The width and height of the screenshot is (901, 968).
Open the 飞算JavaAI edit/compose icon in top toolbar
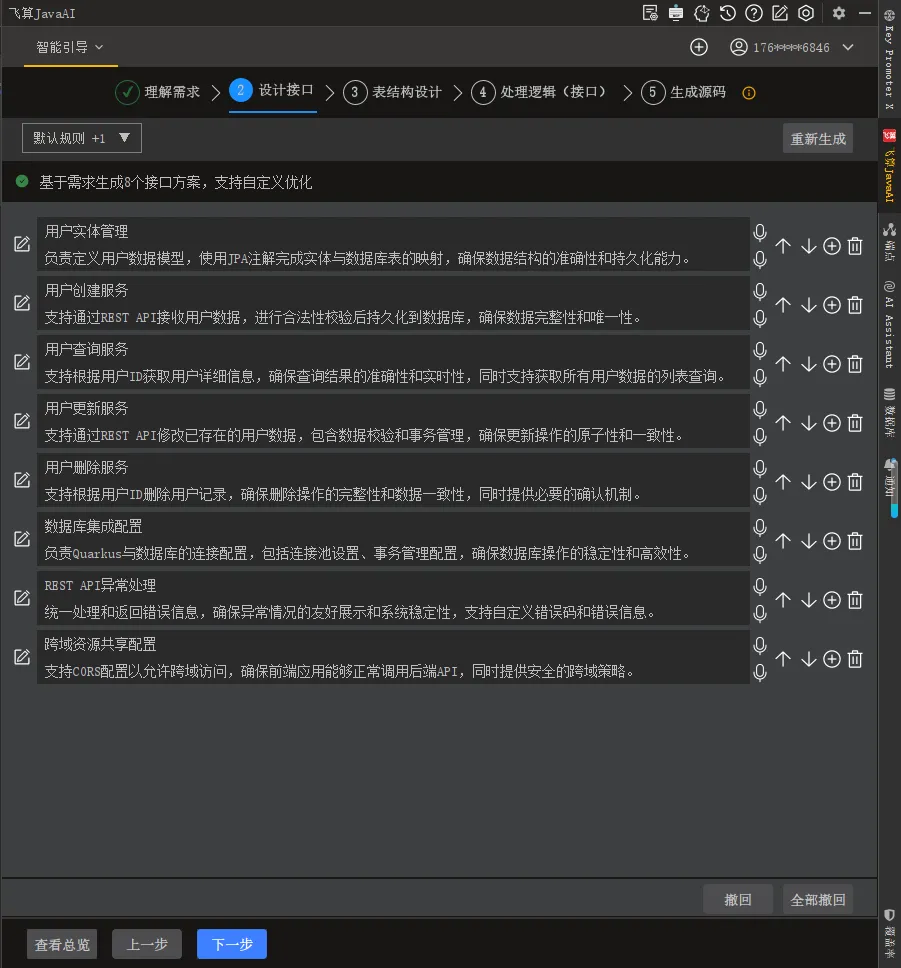pos(781,13)
